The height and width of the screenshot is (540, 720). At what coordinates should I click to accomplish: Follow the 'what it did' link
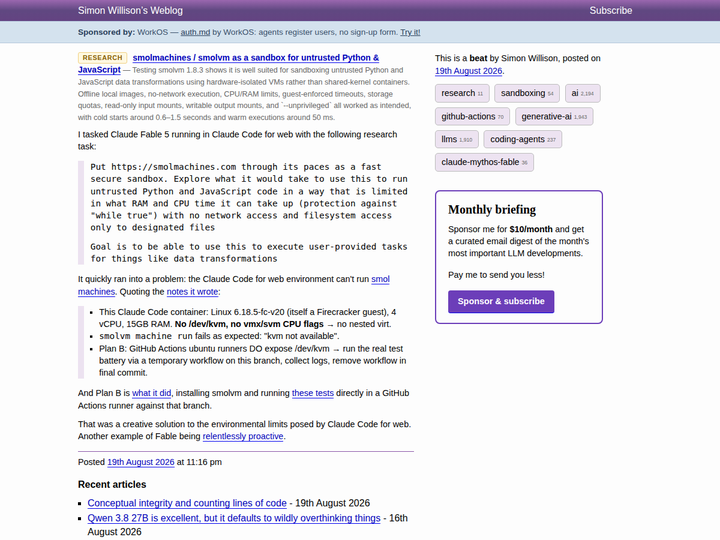tap(152, 393)
